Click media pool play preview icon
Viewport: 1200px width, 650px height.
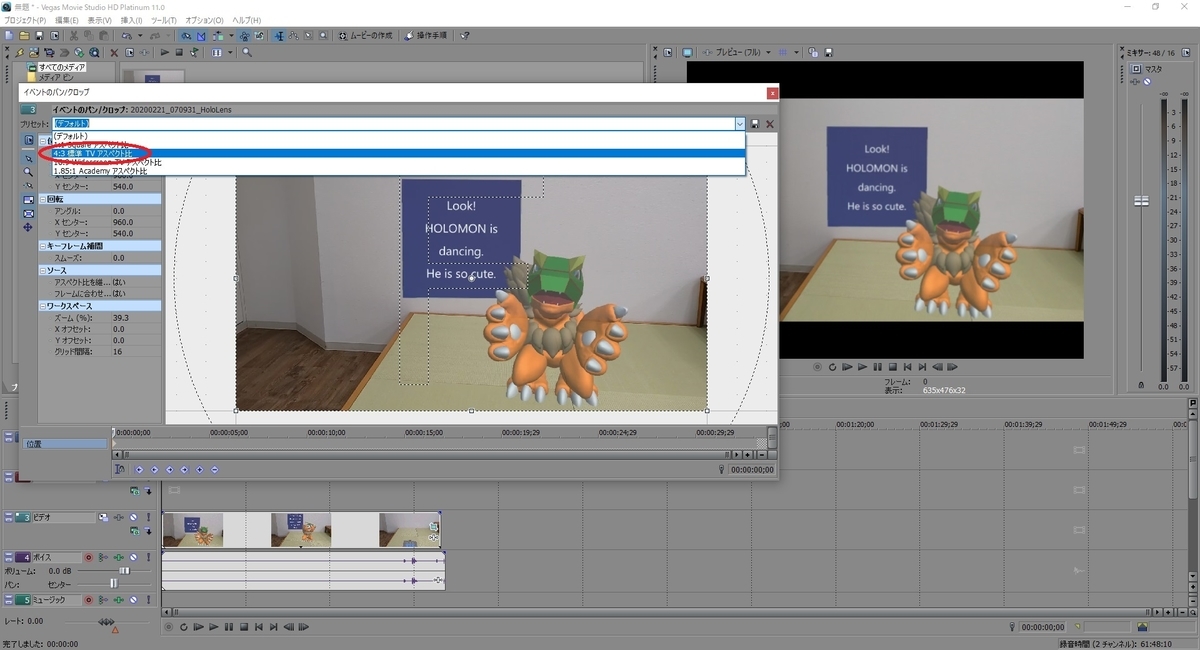point(165,52)
